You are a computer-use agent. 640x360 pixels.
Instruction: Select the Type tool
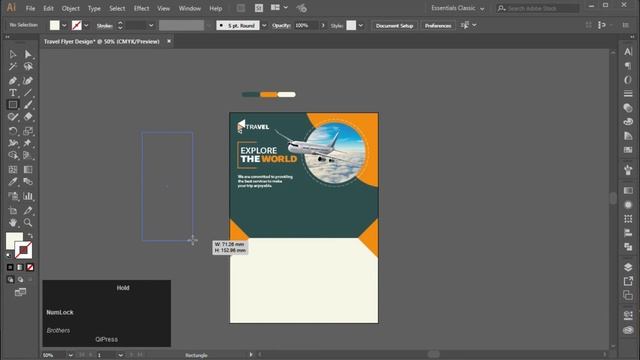[13, 93]
